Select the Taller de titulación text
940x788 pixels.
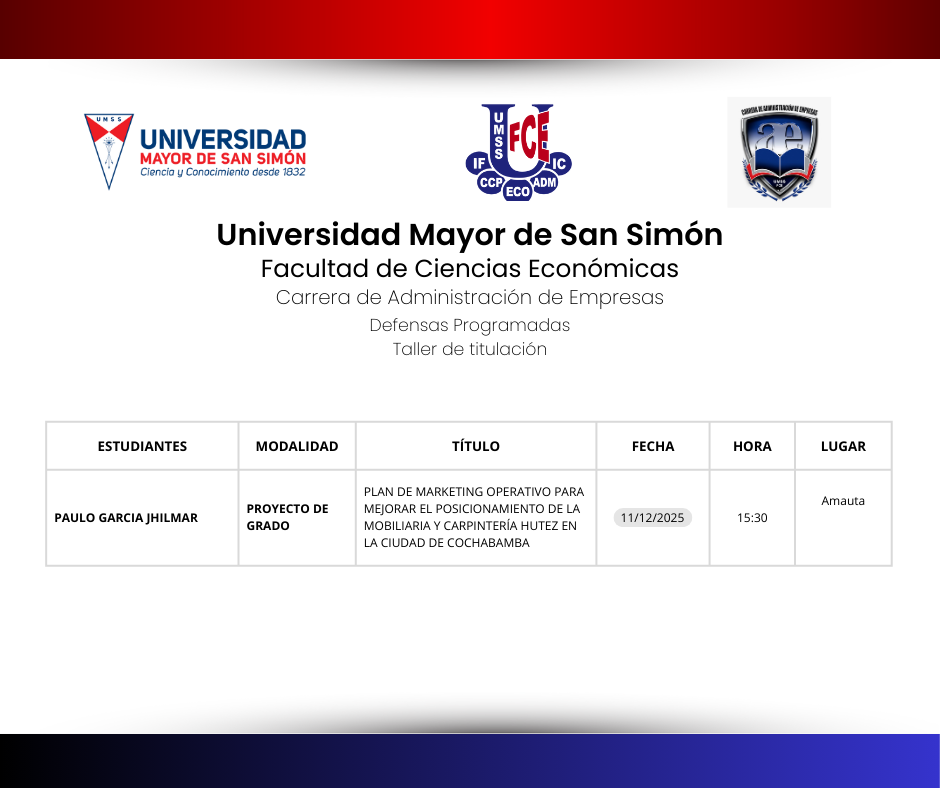[x=469, y=349]
